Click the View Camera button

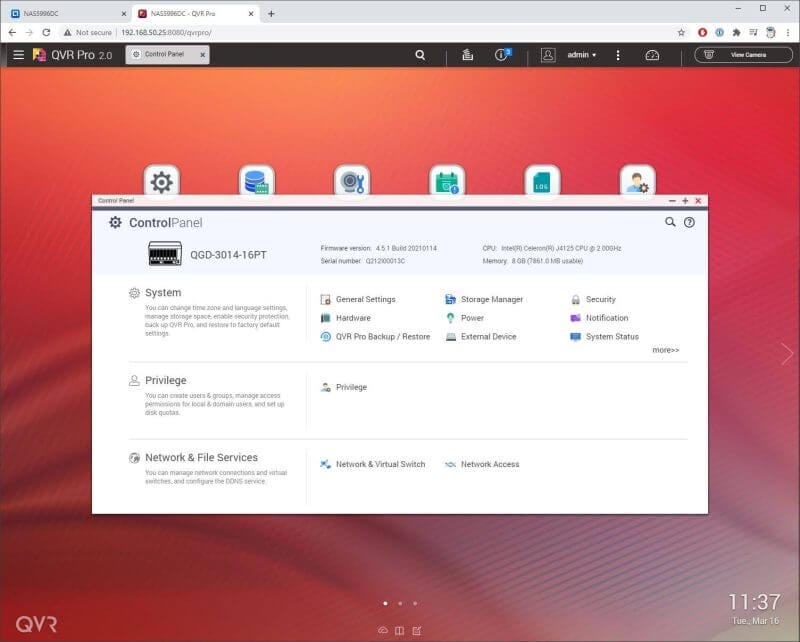coord(742,55)
